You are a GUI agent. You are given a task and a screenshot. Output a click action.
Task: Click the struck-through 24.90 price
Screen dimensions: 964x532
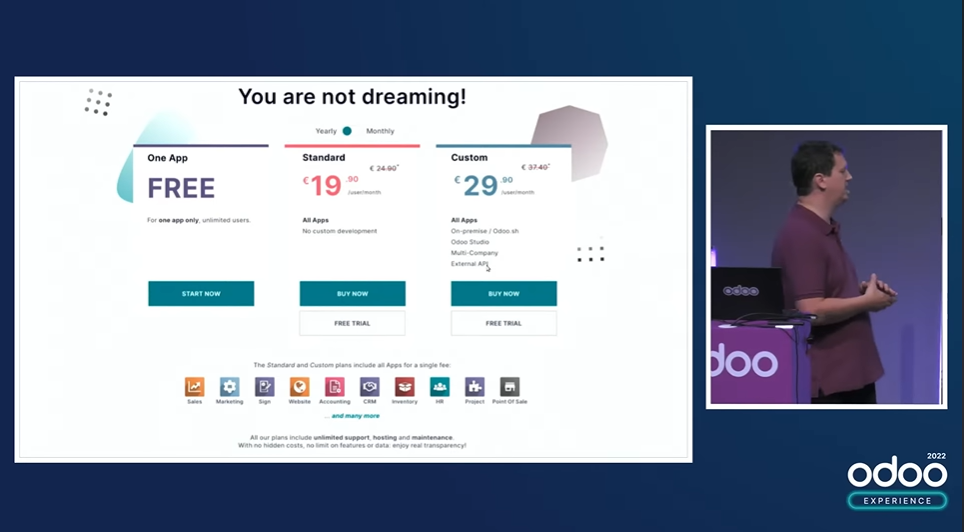pos(384,168)
